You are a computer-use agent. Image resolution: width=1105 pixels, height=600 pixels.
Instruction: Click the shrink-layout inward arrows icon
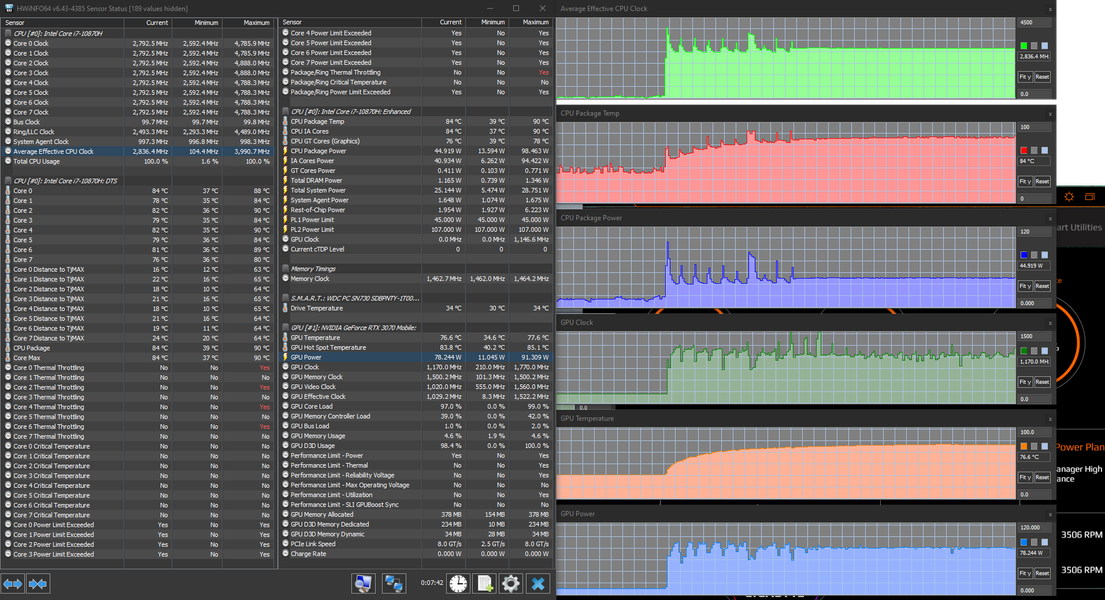click(x=38, y=584)
